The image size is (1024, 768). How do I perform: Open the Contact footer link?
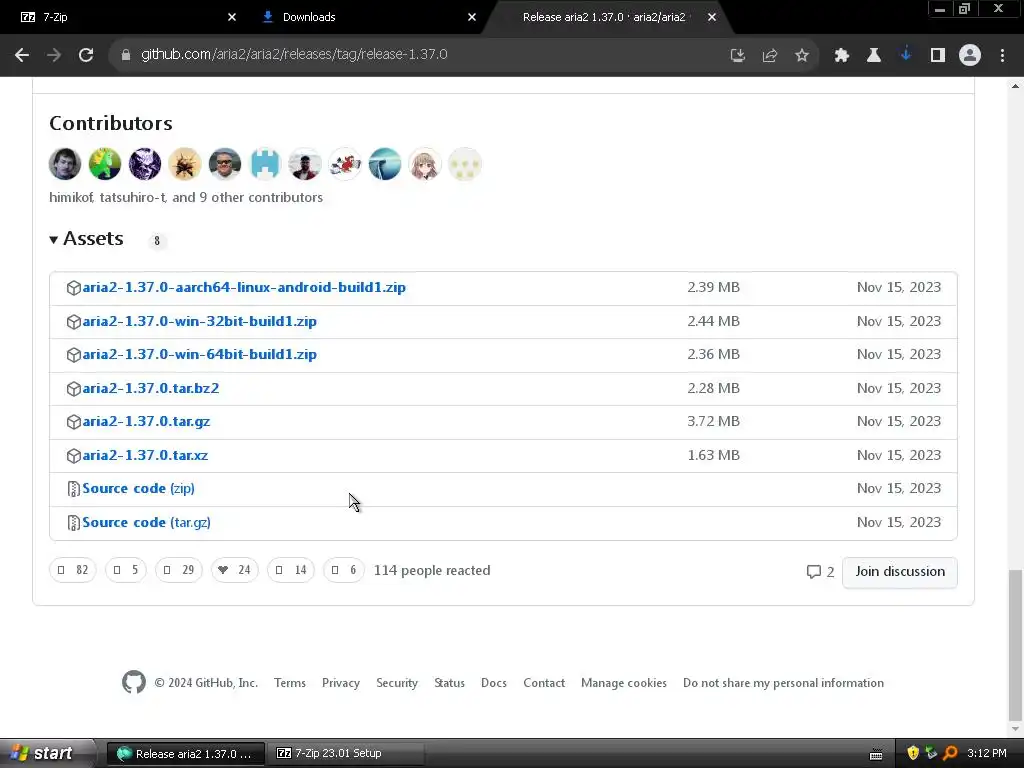[544, 683]
